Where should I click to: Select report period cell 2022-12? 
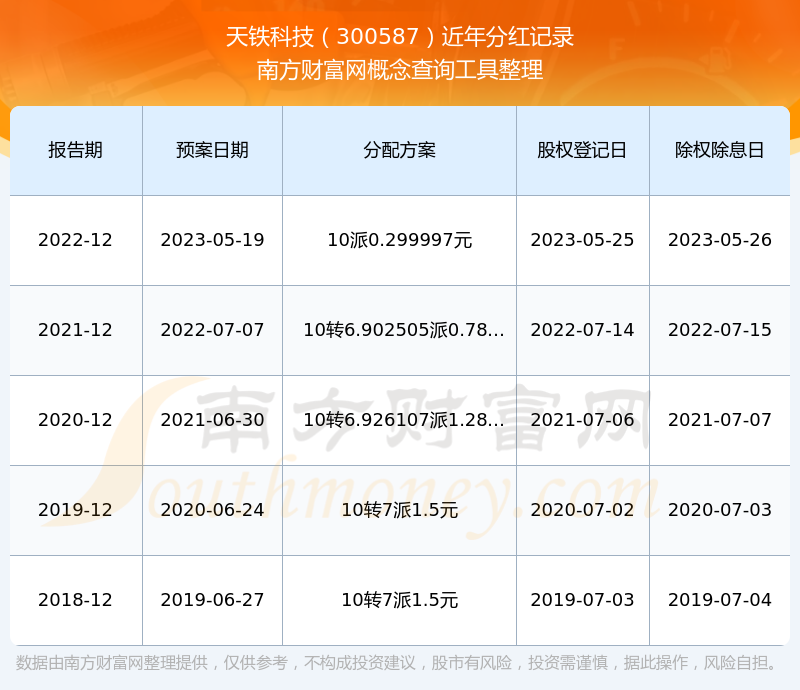coord(76,240)
